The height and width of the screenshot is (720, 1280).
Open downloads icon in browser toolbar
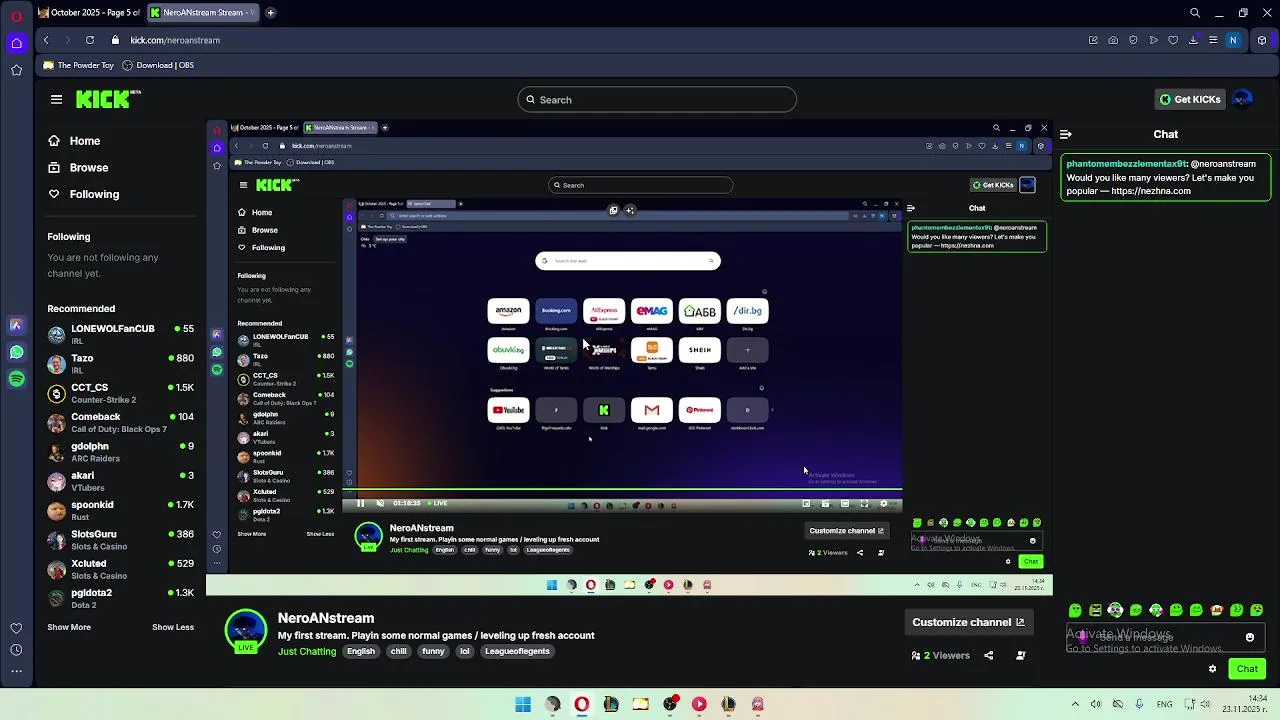(x=1193, y=40)
